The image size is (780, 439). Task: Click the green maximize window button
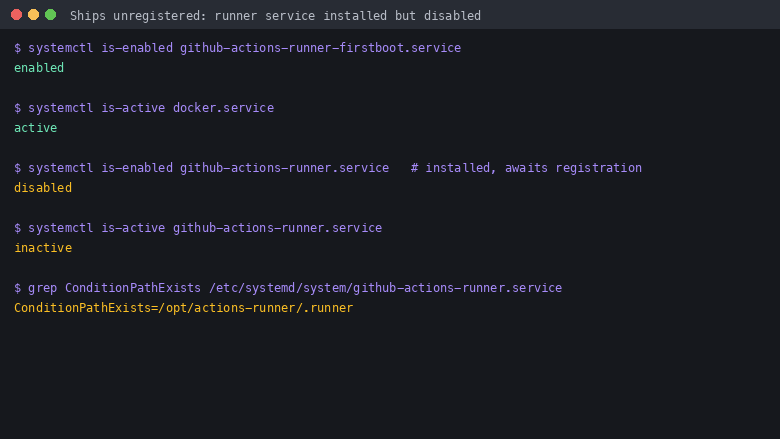[50, 15]
